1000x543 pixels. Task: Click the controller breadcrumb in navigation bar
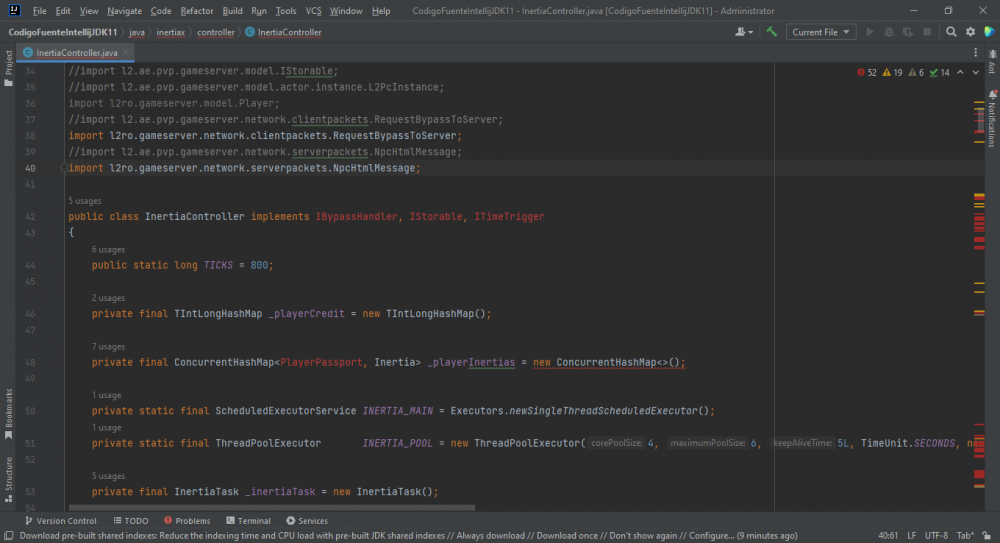[215, 32]
